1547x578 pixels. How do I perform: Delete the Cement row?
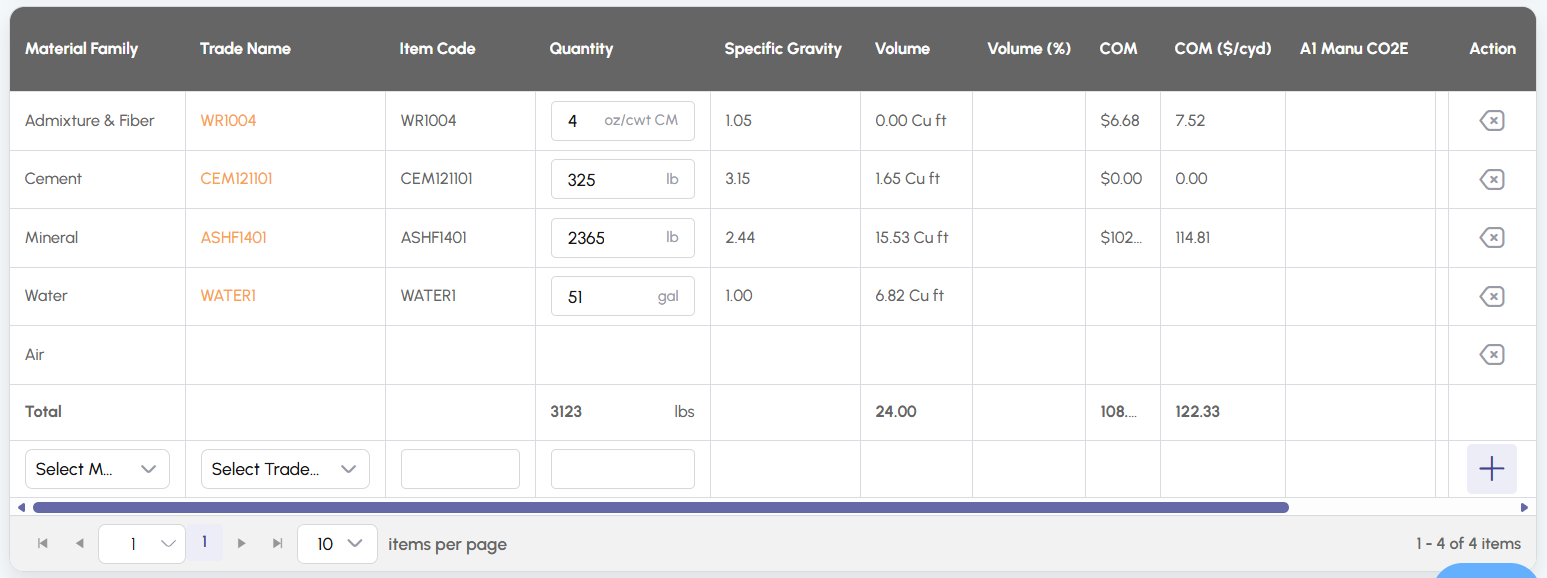[1491, 180]
